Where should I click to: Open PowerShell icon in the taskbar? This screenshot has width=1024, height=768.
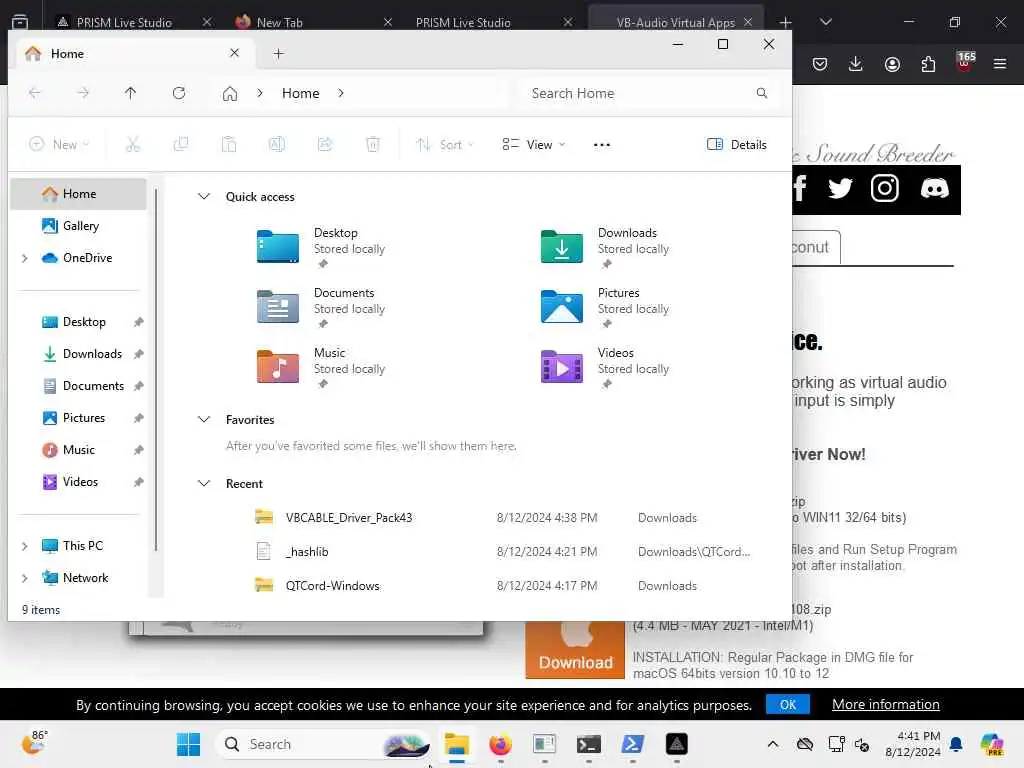click(633, 744)
